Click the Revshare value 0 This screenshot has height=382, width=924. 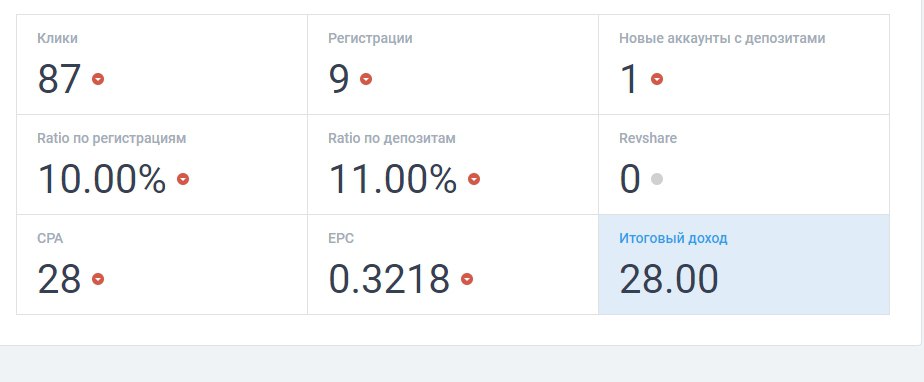point(630,179)
